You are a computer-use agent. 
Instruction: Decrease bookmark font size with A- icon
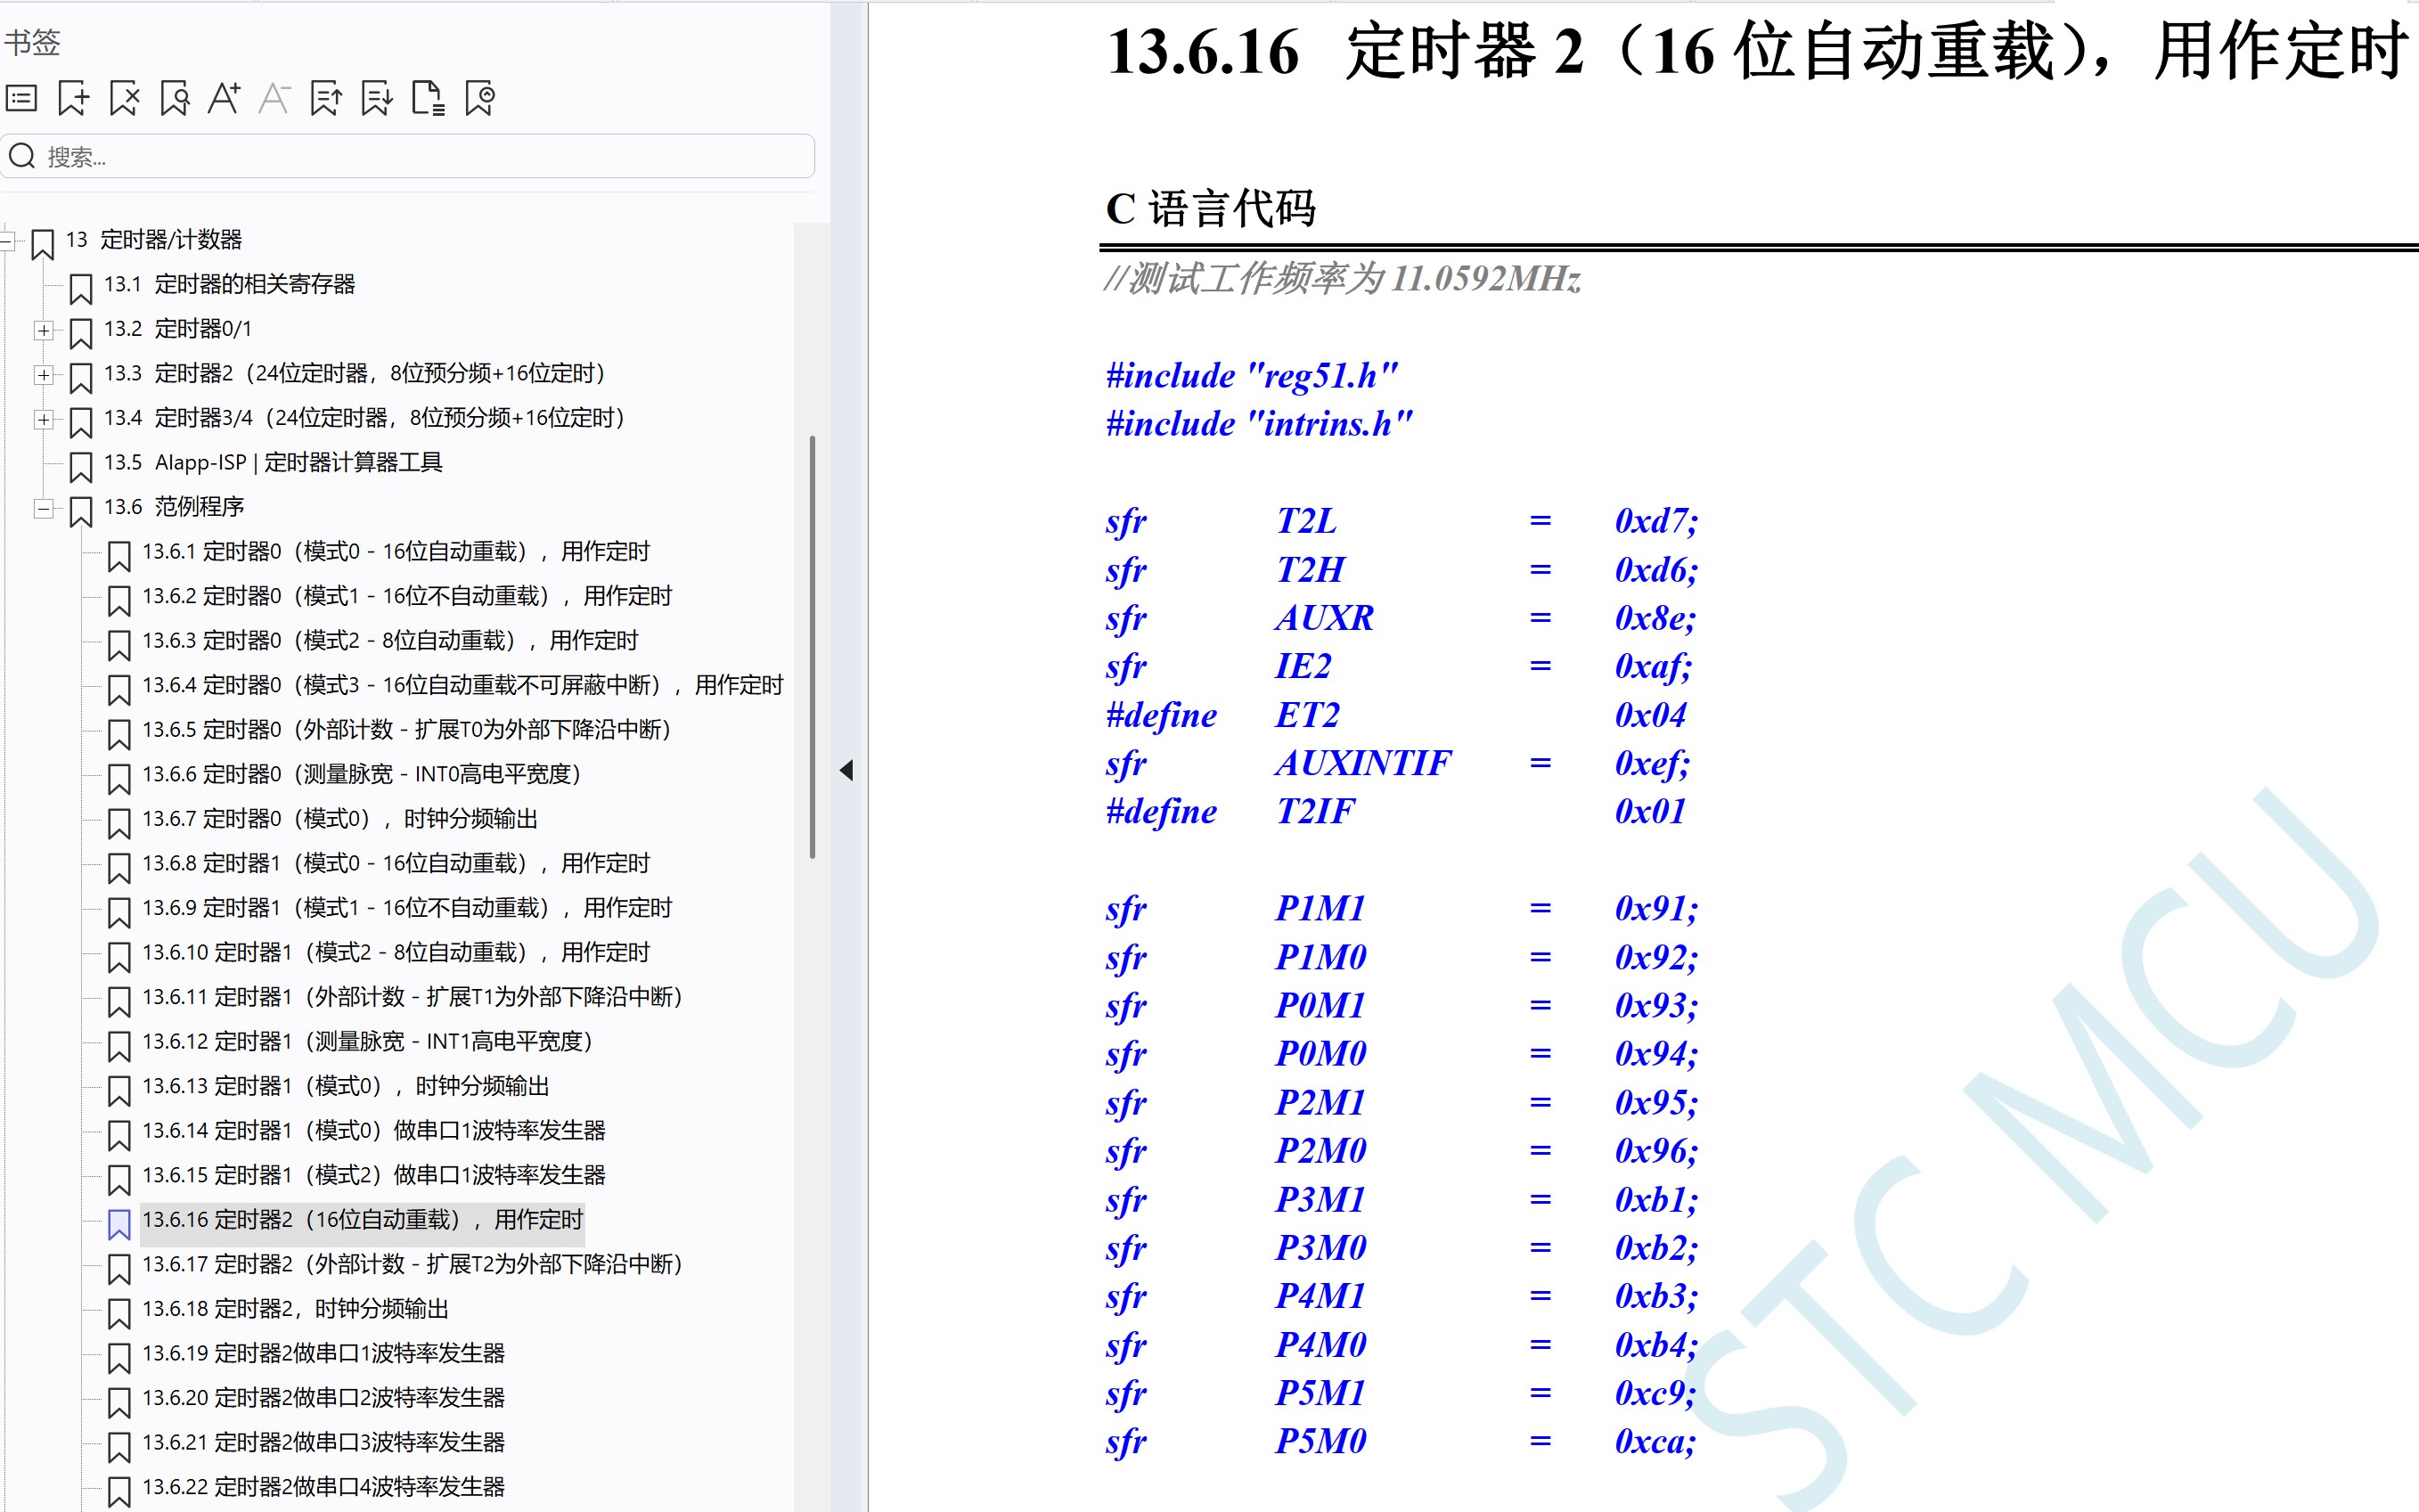coord(274,98)
